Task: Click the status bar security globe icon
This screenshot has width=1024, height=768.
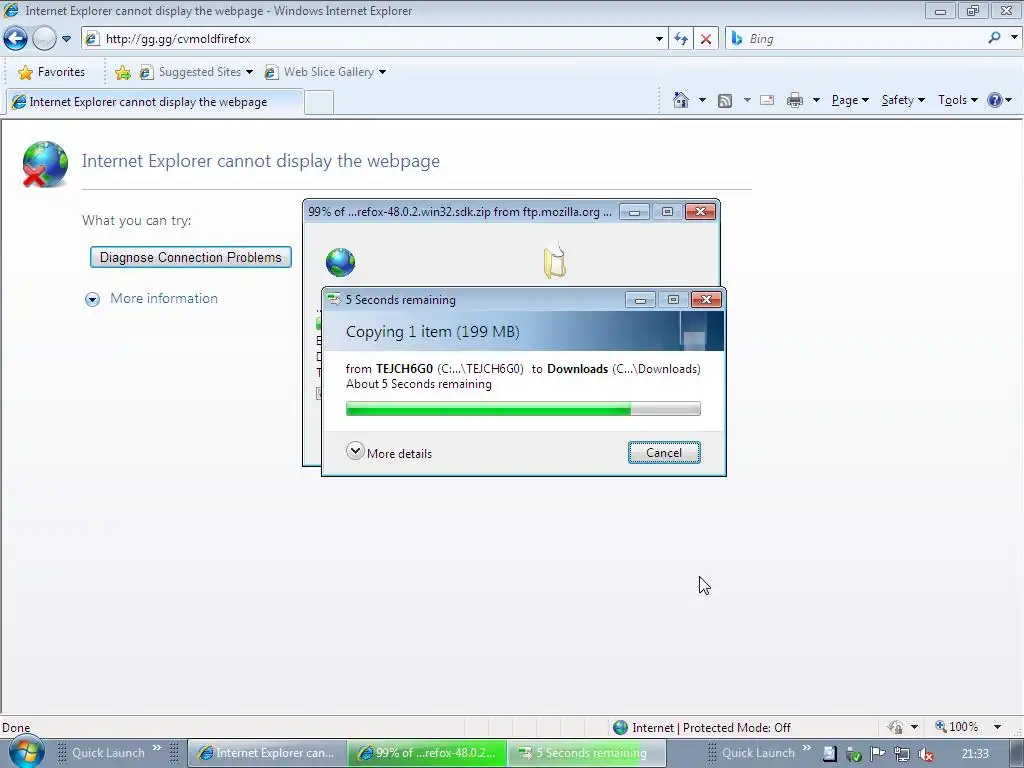Action: (620, 728)
